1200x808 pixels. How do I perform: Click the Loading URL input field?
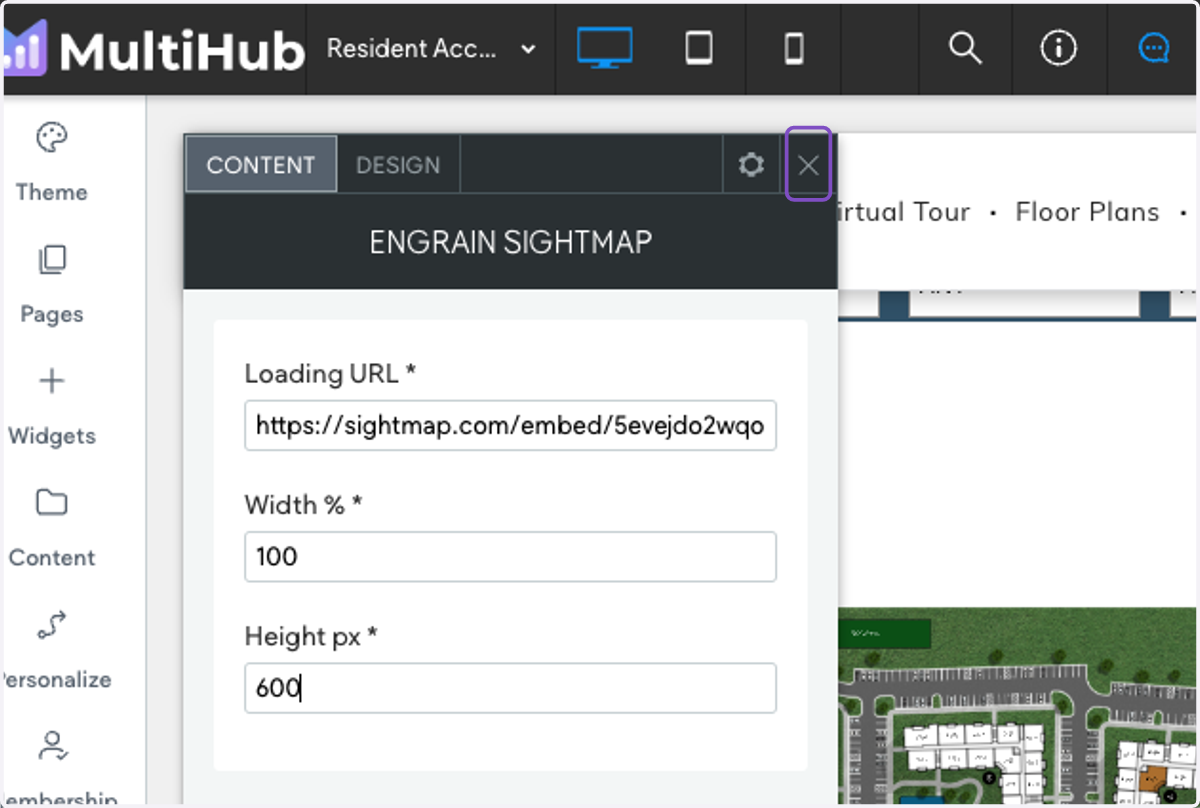[510, 426]
